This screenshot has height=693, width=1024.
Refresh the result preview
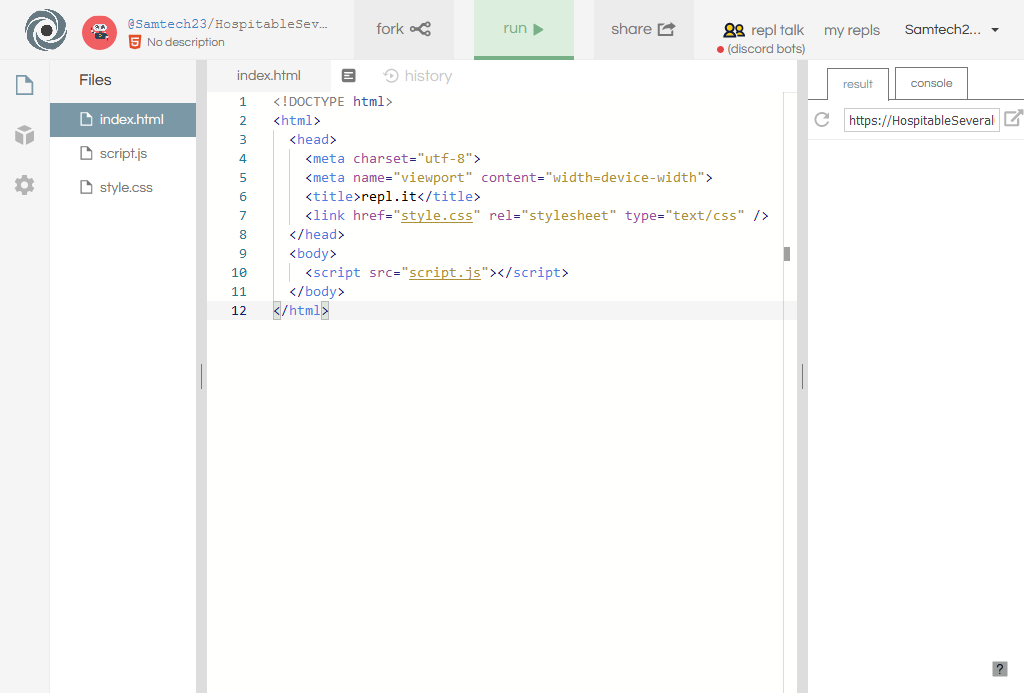tap(822, 120)
